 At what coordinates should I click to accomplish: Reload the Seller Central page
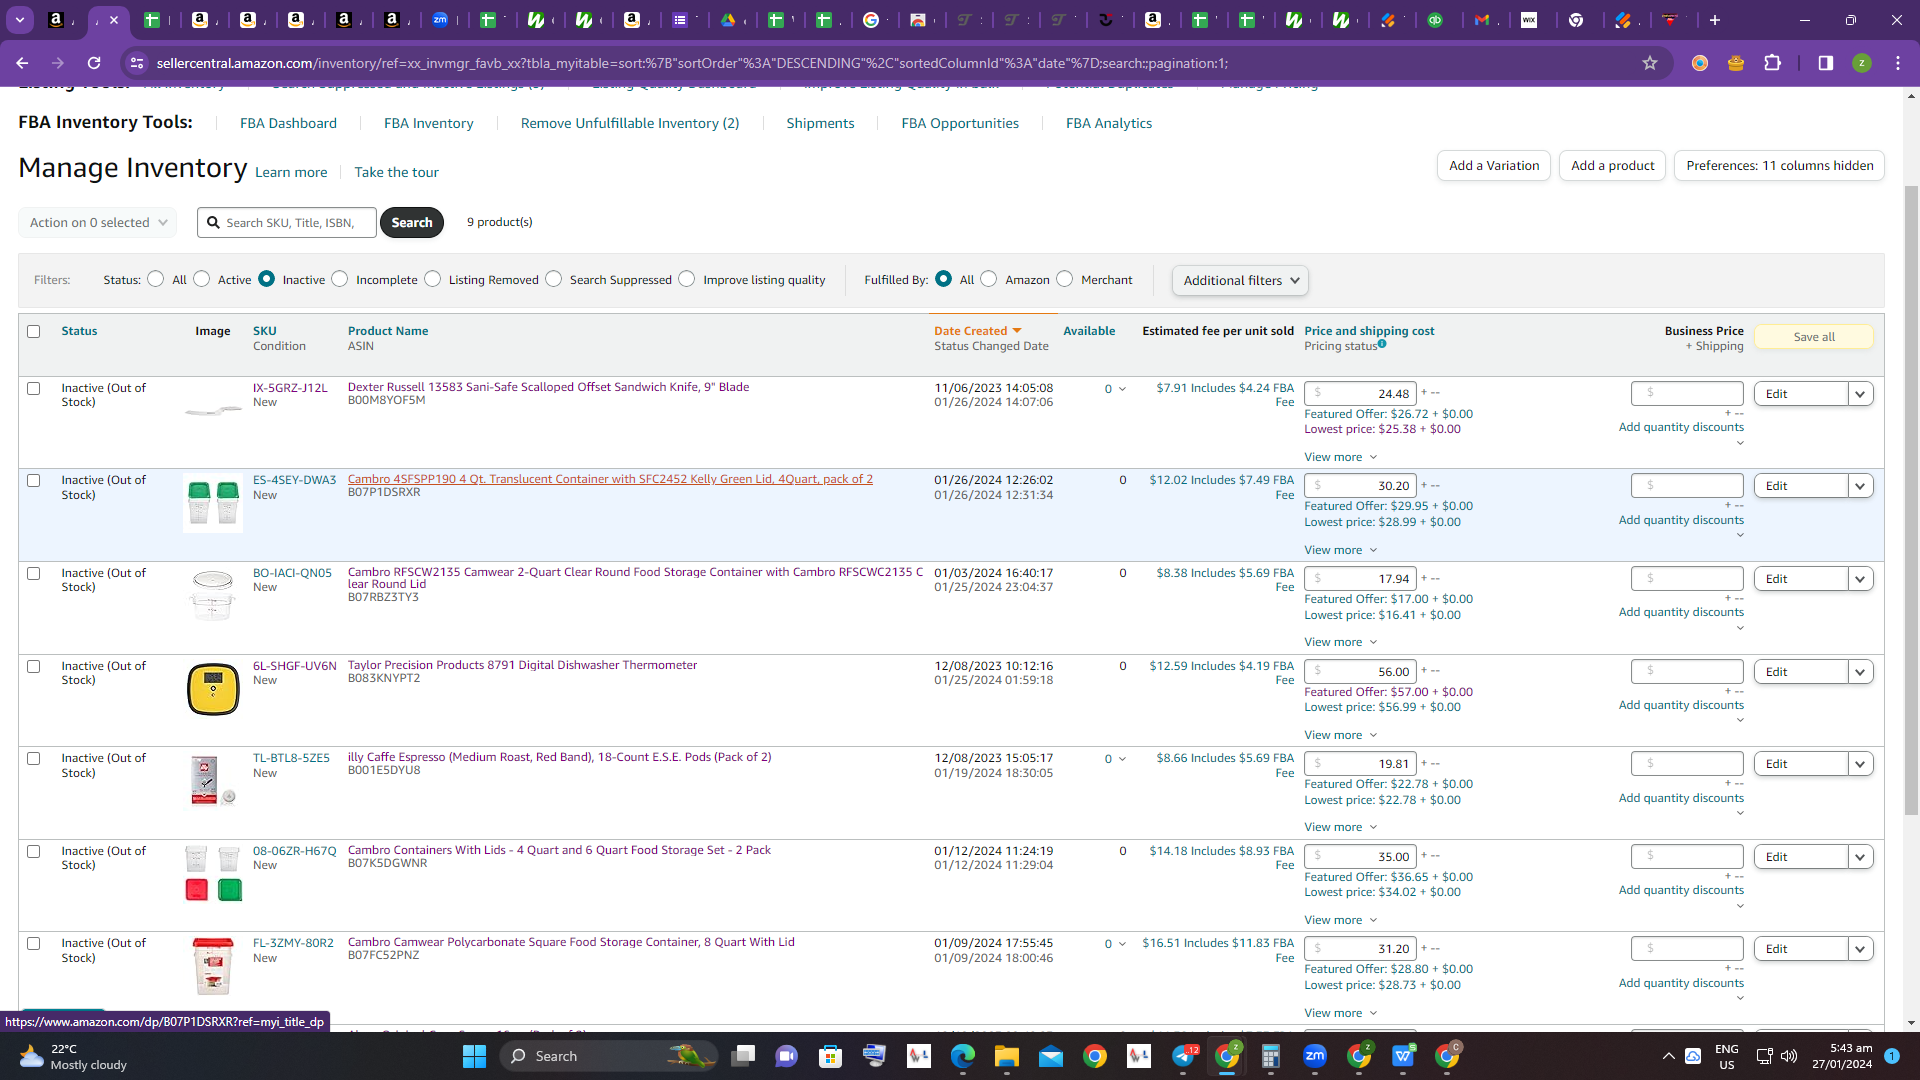click(x=94, y=63)
